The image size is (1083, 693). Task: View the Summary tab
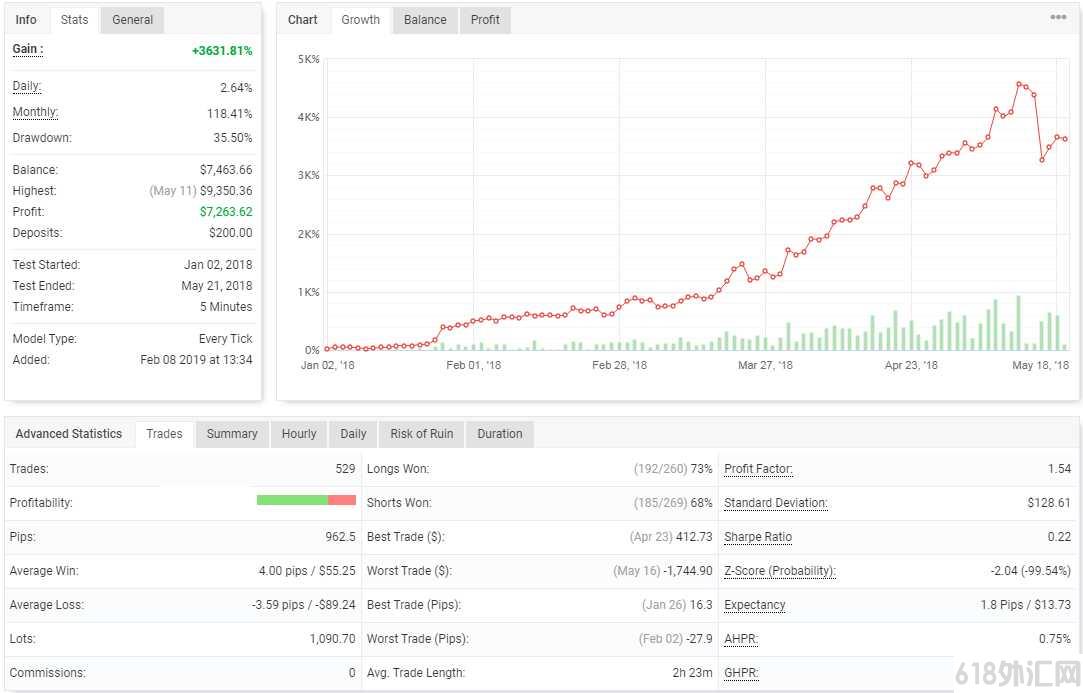232,434
